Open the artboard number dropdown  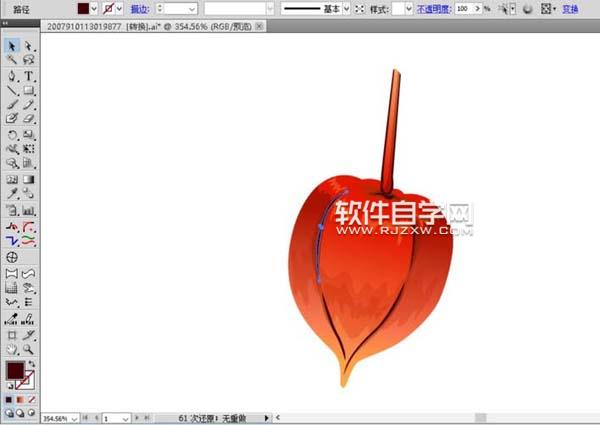click(125, 419)
